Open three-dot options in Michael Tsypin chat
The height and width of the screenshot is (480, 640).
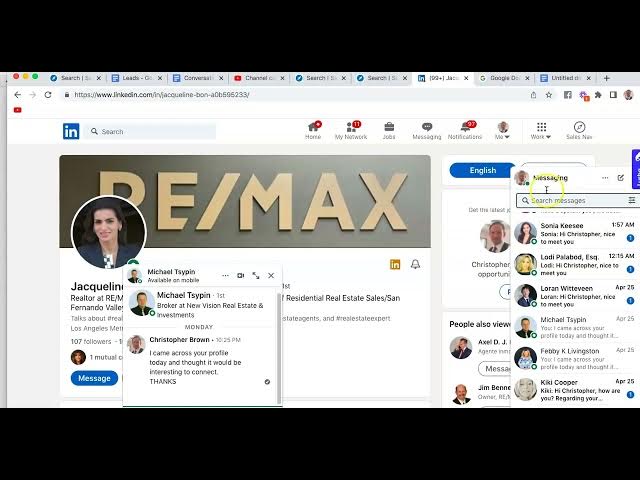pyautogui.click(x=225, y=275)
